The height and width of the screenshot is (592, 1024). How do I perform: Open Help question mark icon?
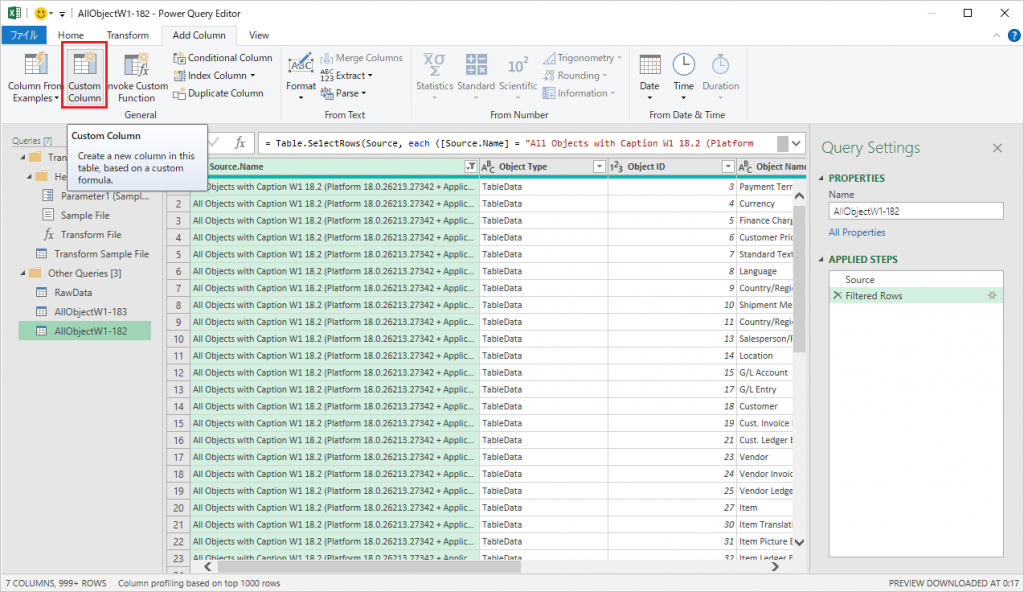1014,35
